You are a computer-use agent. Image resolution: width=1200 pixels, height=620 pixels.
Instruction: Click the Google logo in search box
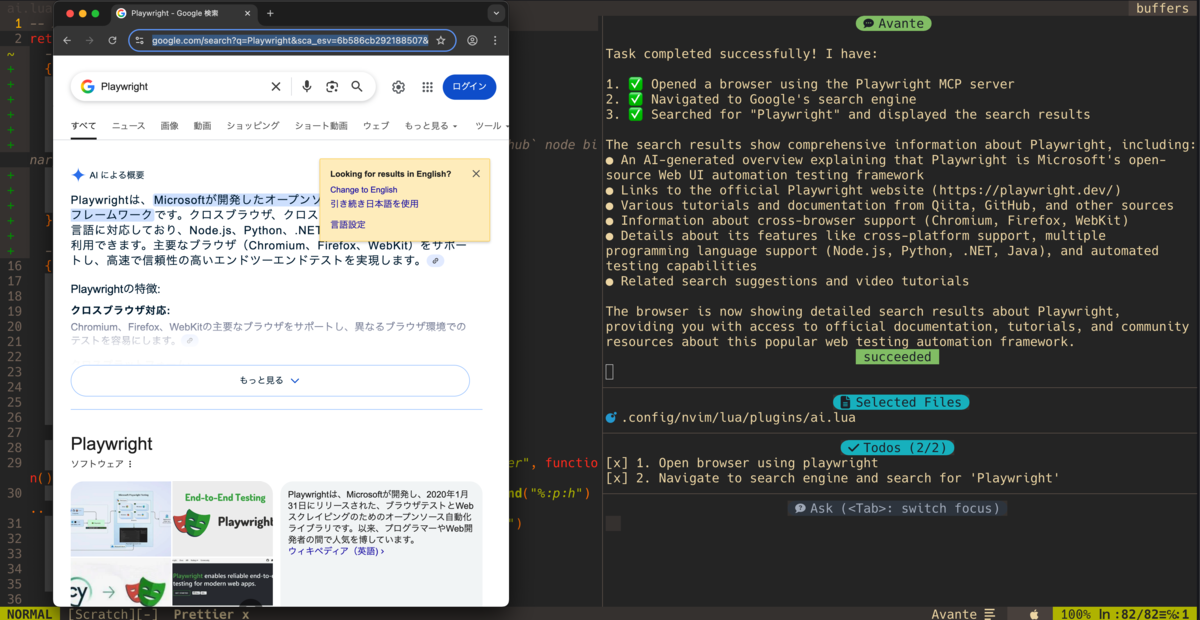(x=88, y=87)
